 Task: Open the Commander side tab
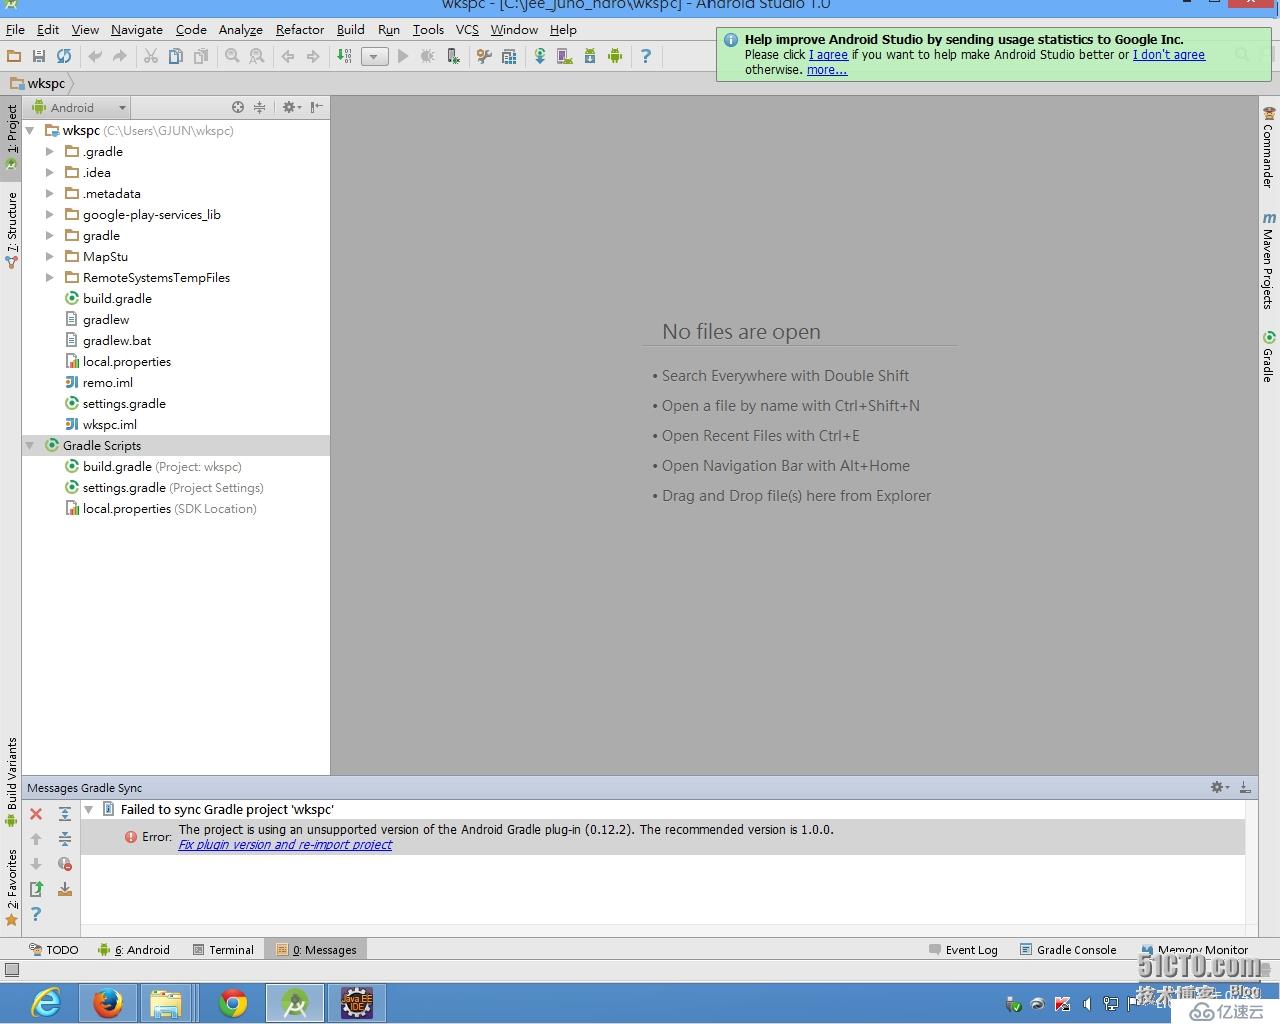click(x=1268, y=148)
